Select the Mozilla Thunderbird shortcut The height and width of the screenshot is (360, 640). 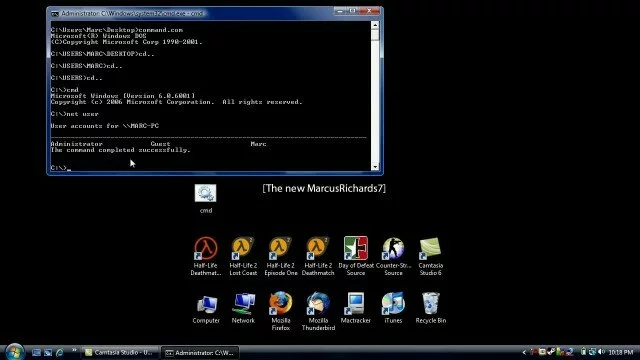click(318, 311)
